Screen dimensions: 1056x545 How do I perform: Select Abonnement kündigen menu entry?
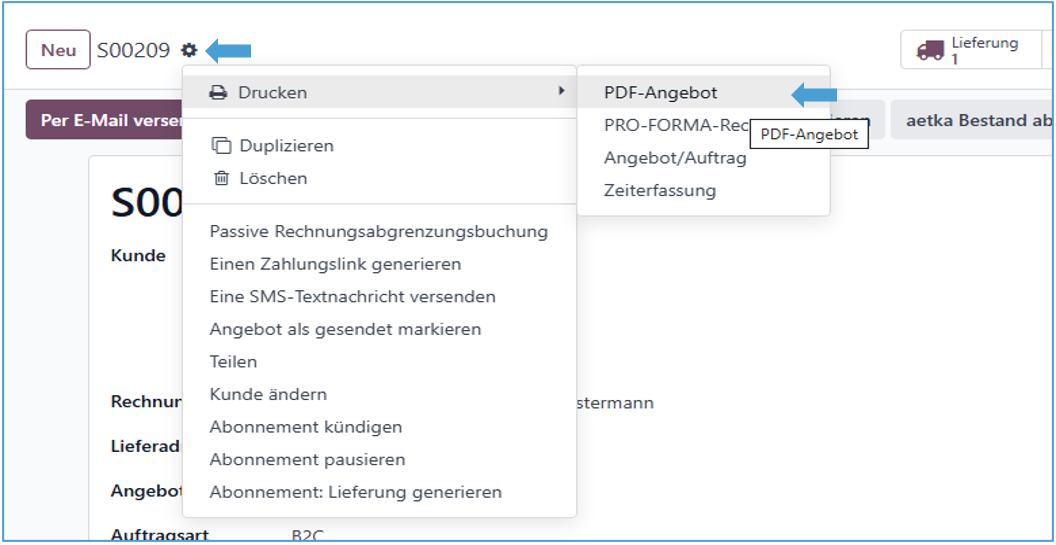pos(305,427)
